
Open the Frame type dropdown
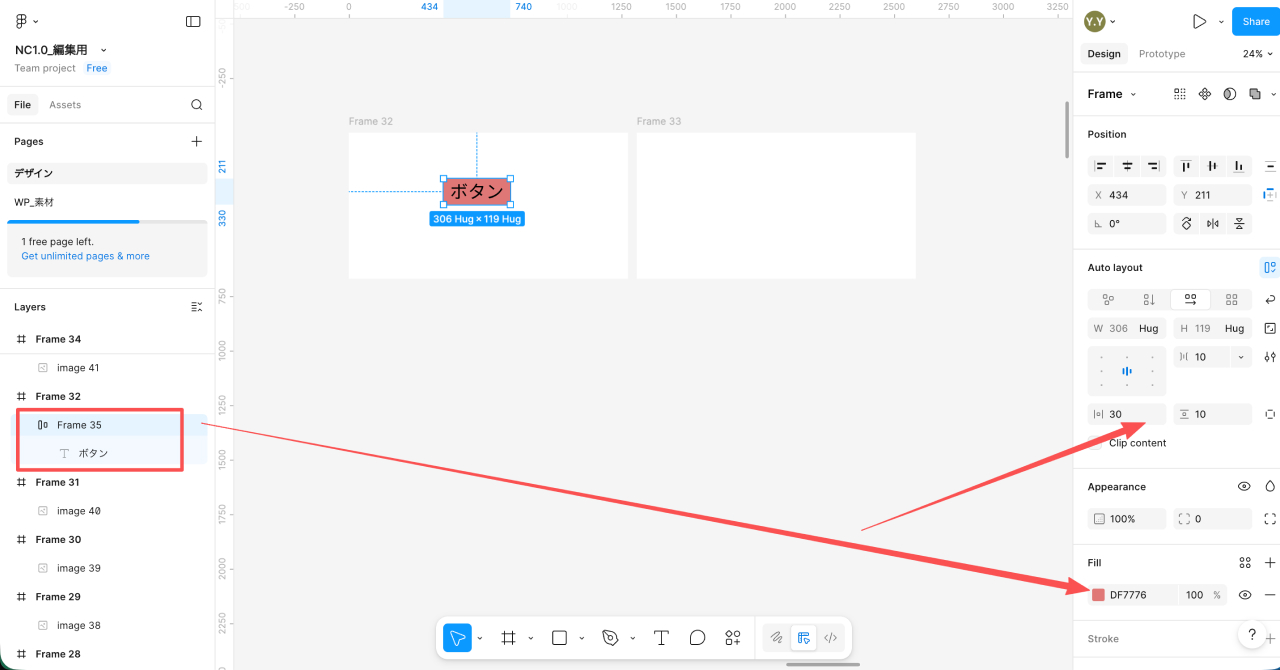(1112, 94)
